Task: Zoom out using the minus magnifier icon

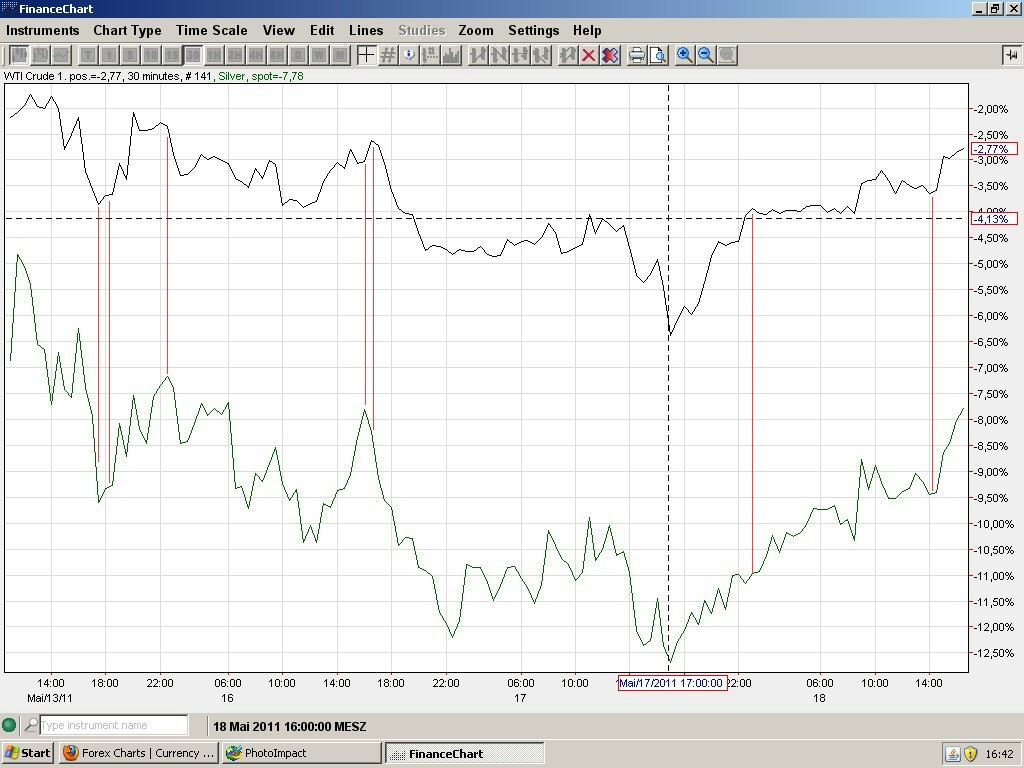Action: click(706, 55)
